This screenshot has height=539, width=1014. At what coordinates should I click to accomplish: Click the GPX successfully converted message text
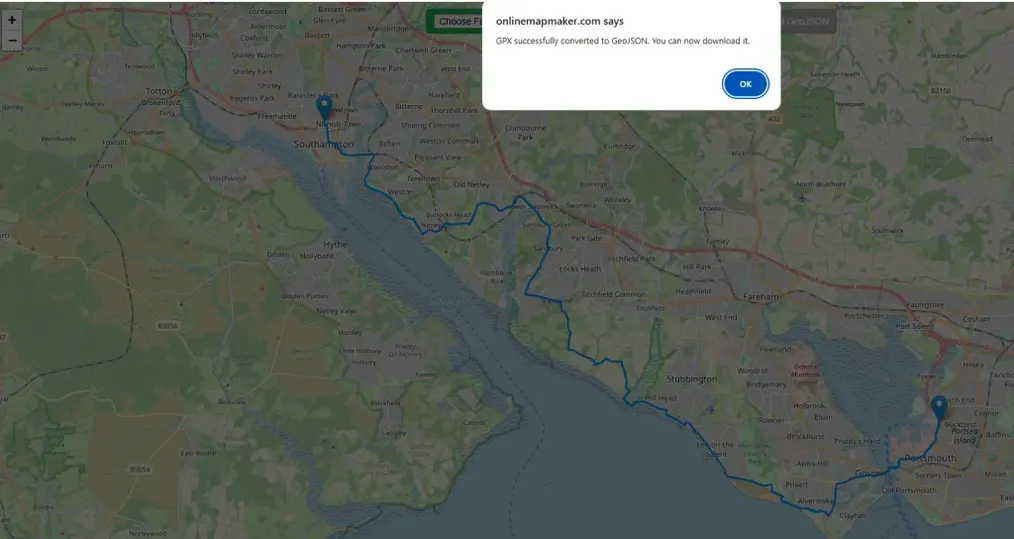coord(622,41)
